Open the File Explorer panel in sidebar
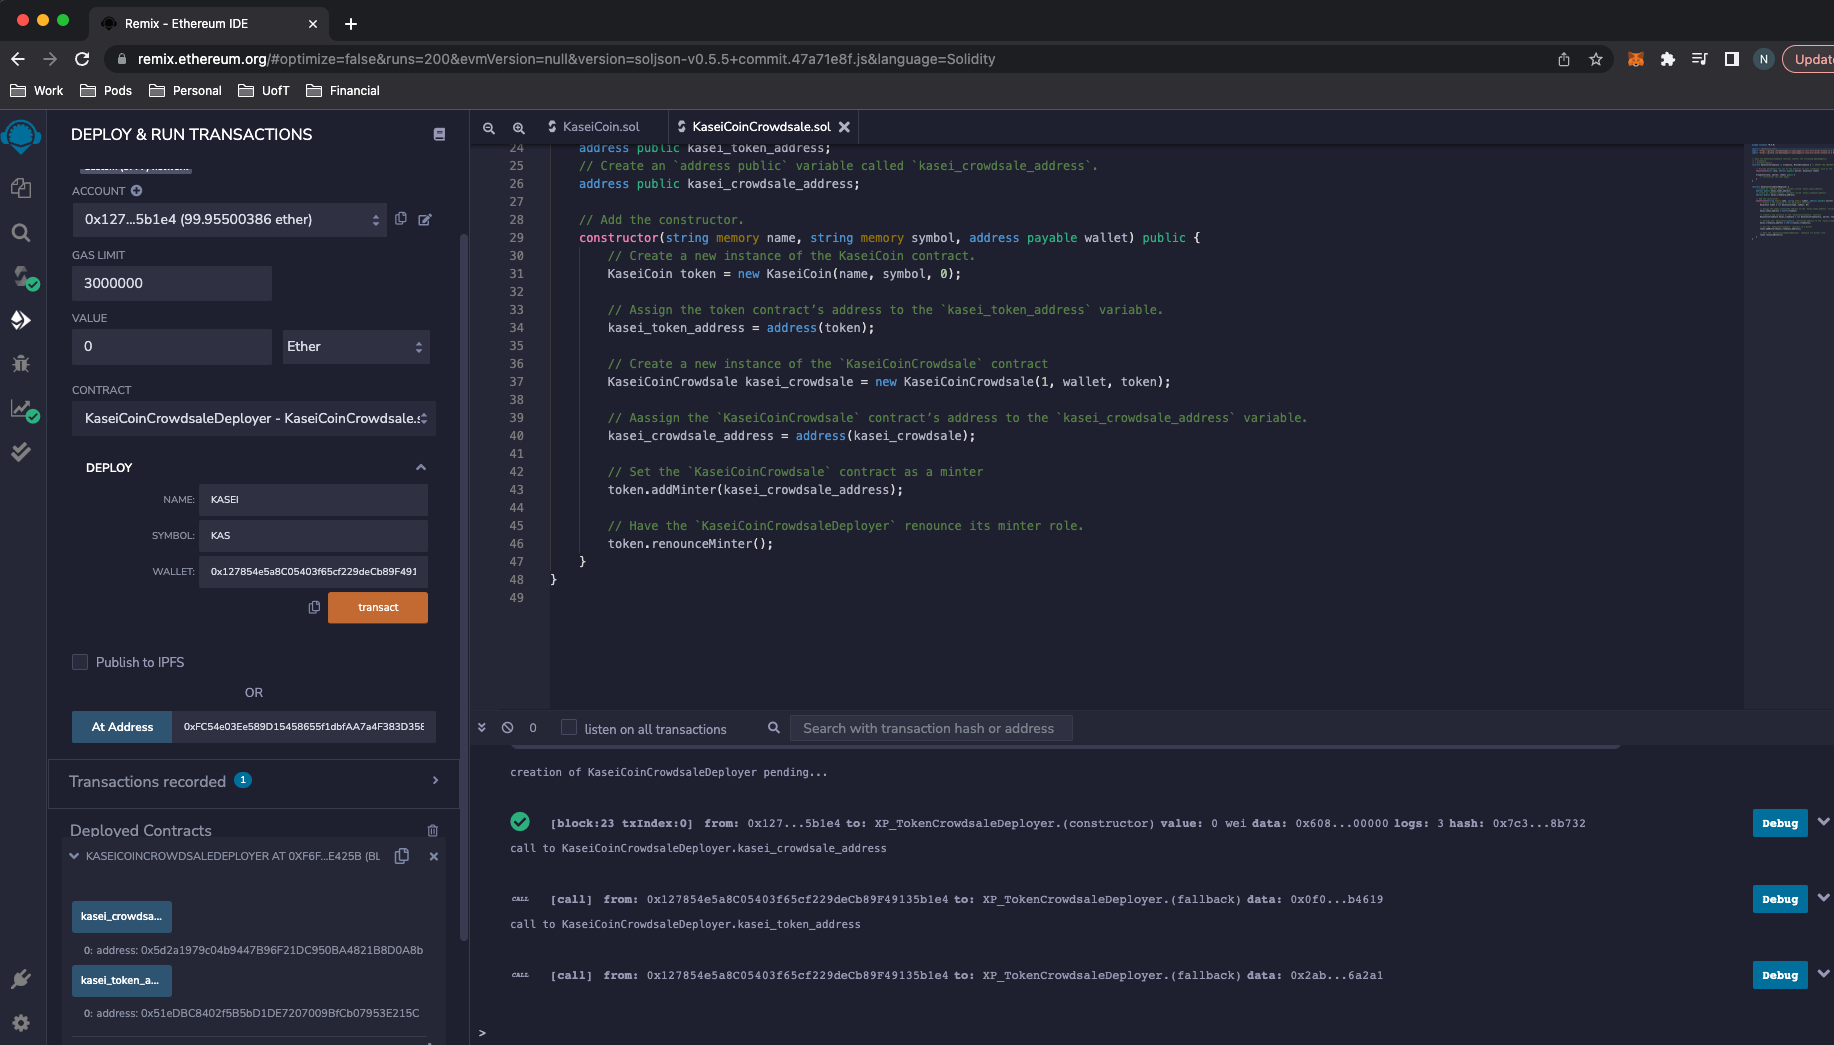Image resolution: width=1834 pixels, height=1045 pixels. click(21, 188)
